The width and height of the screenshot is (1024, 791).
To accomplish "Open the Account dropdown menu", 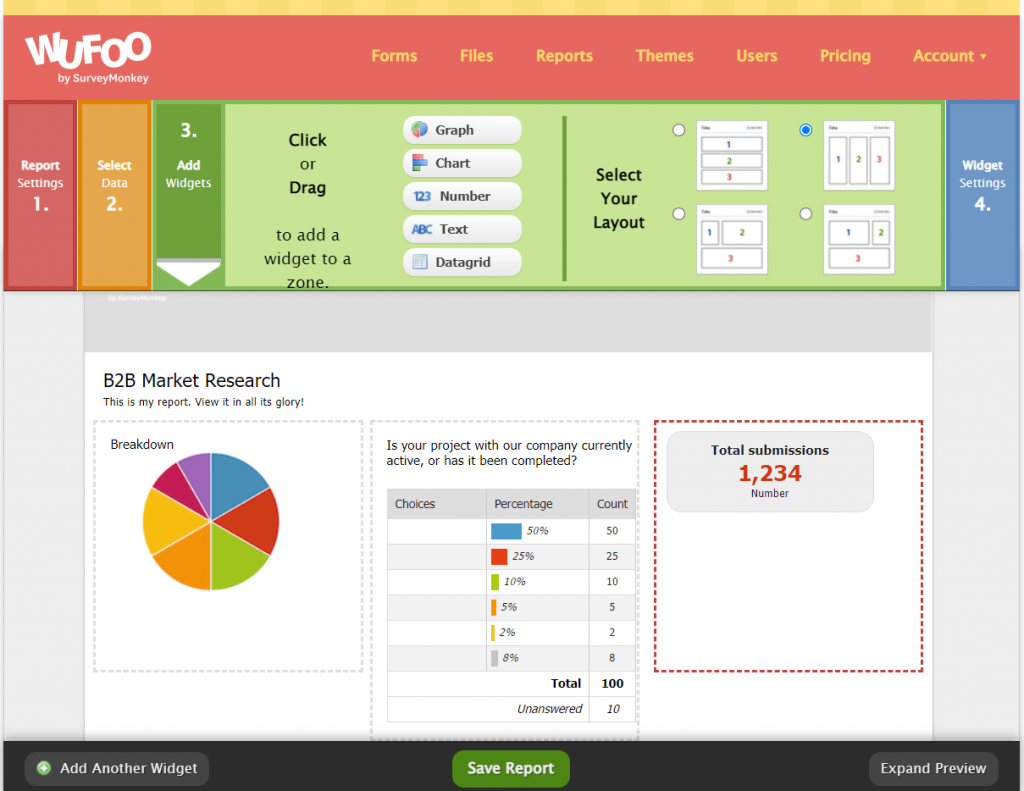I will point(948,56).
